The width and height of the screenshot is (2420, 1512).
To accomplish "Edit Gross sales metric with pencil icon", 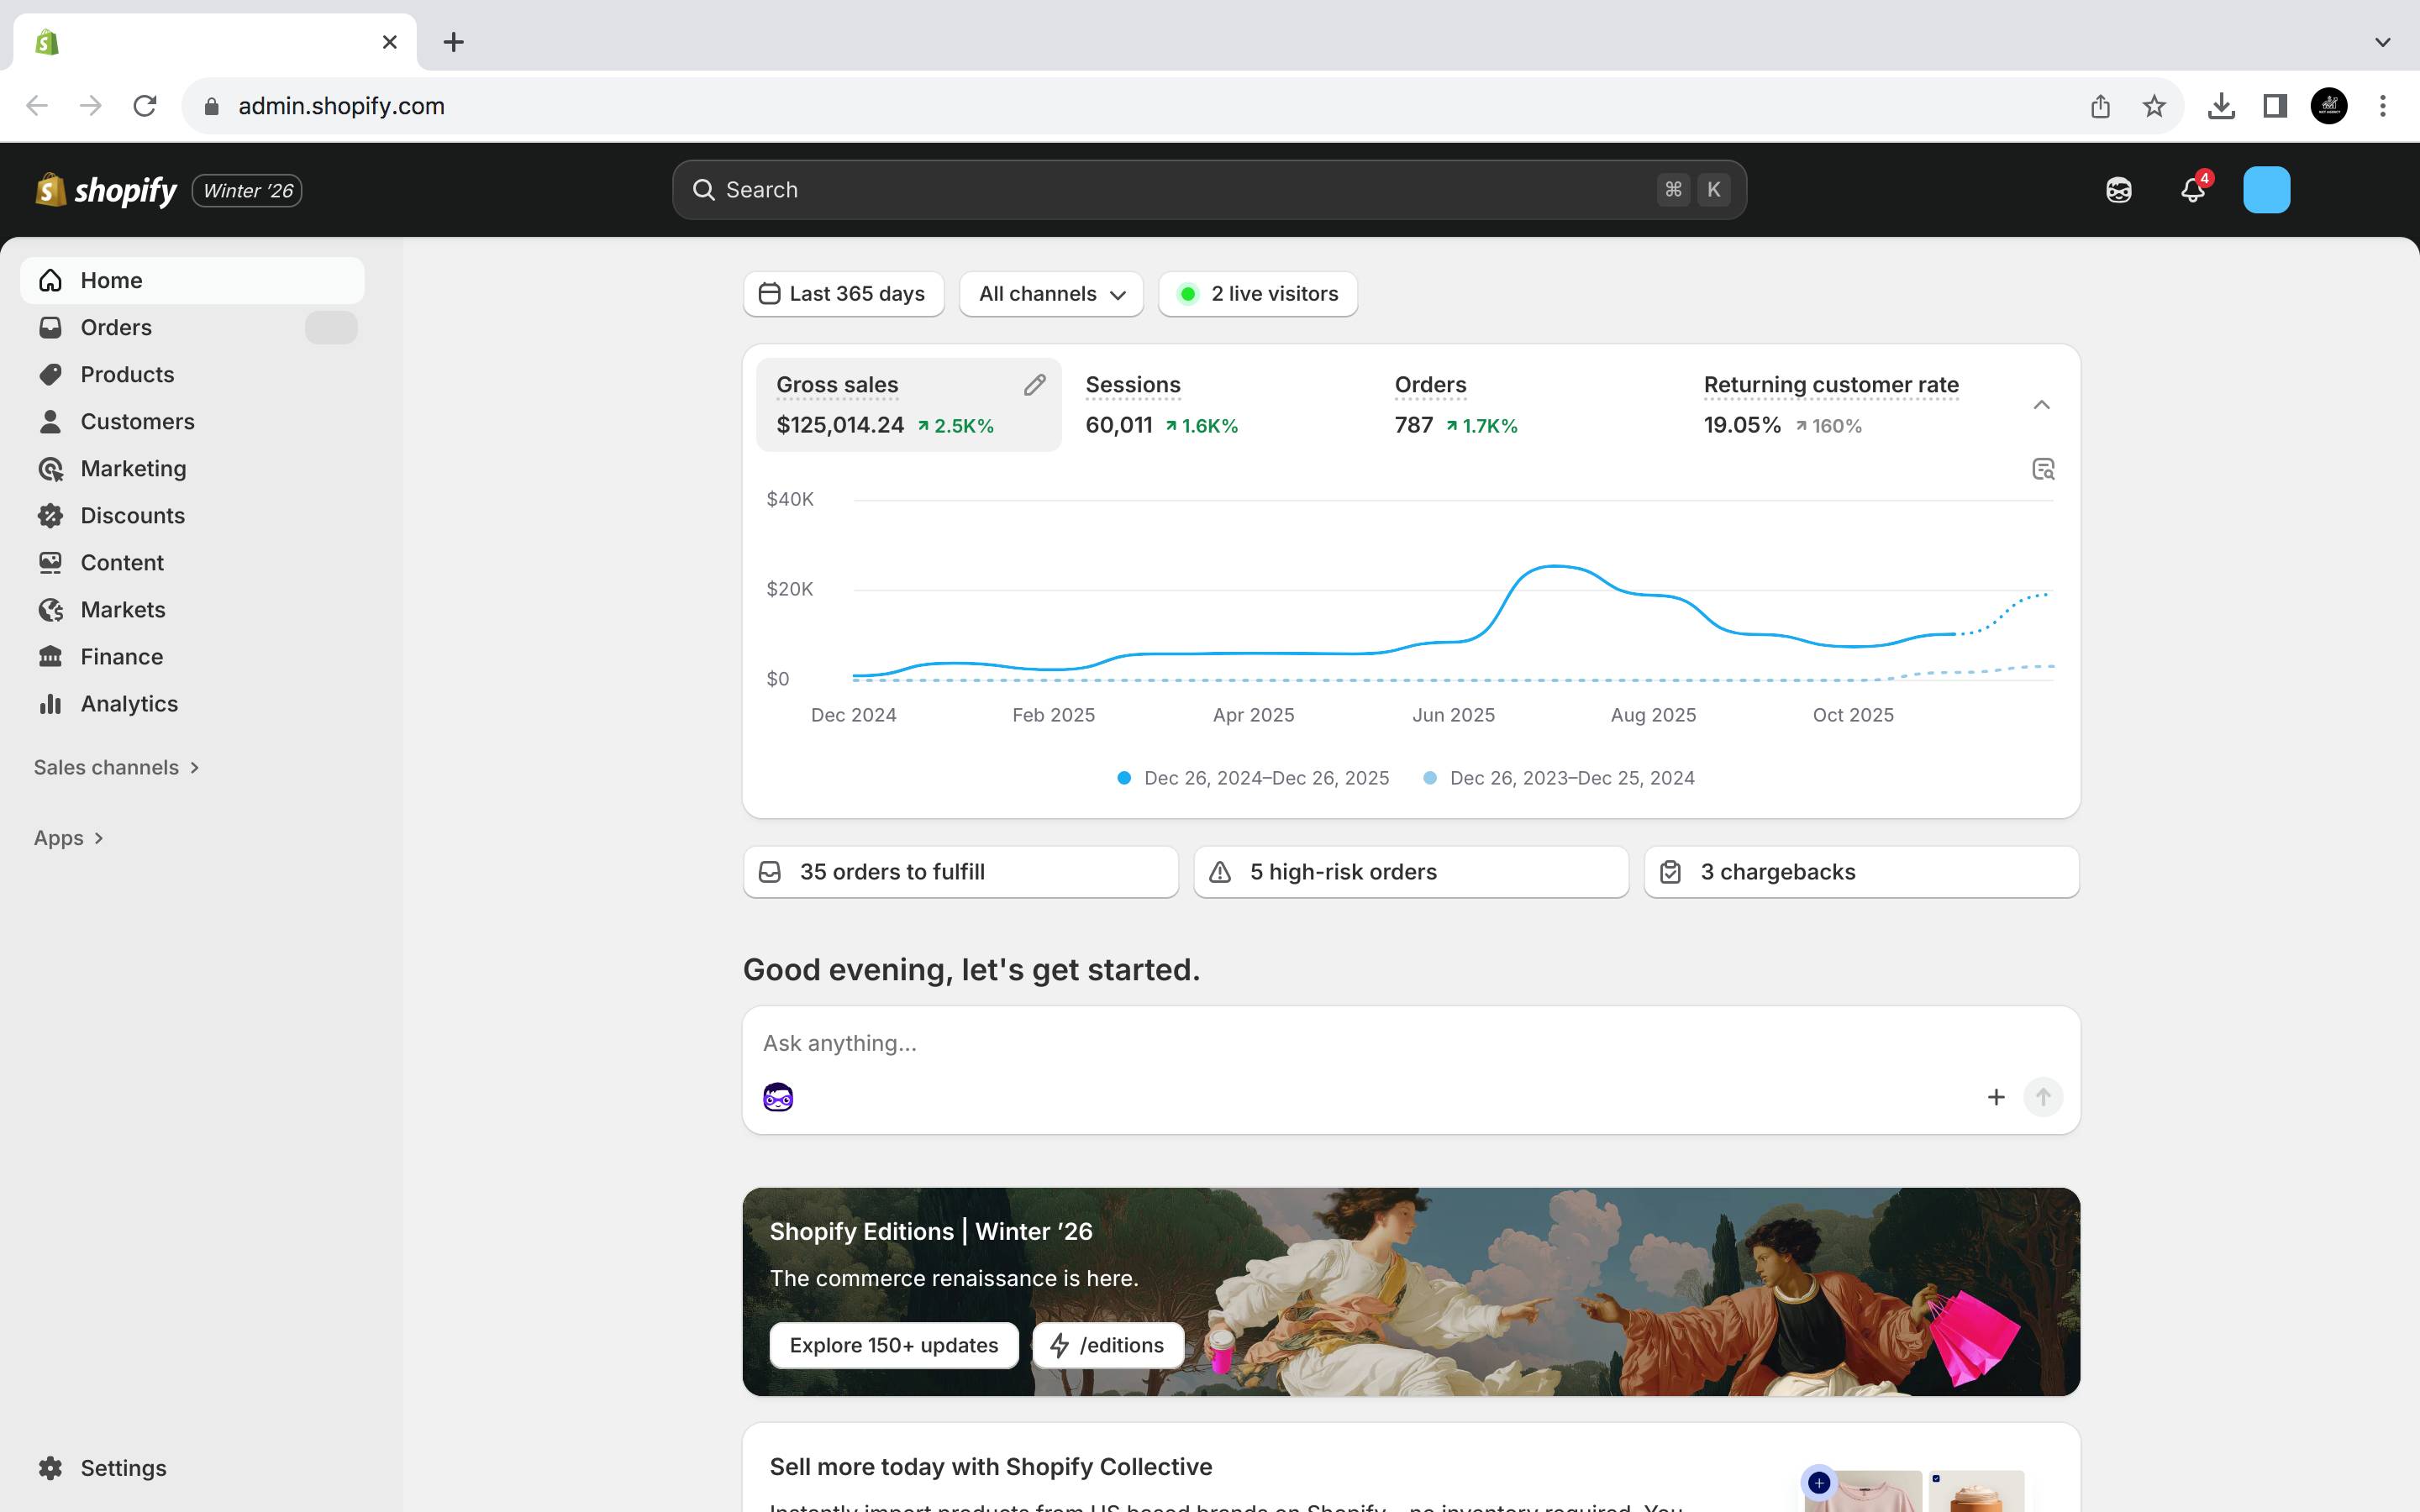I will coord(1034,385).
